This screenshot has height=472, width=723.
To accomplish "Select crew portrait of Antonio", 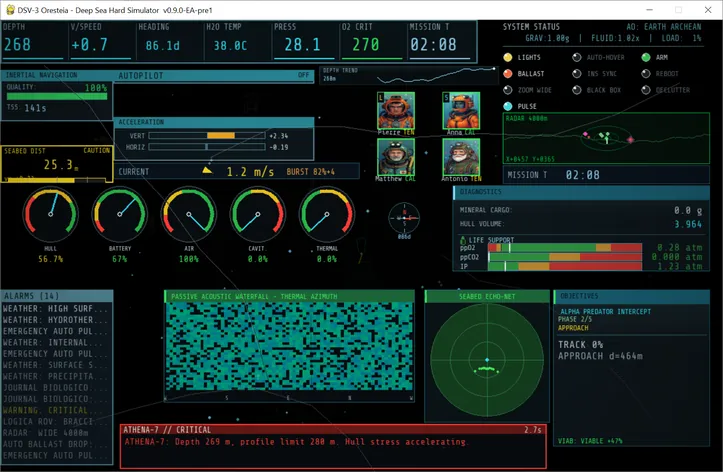I will (x=461, y=157).
